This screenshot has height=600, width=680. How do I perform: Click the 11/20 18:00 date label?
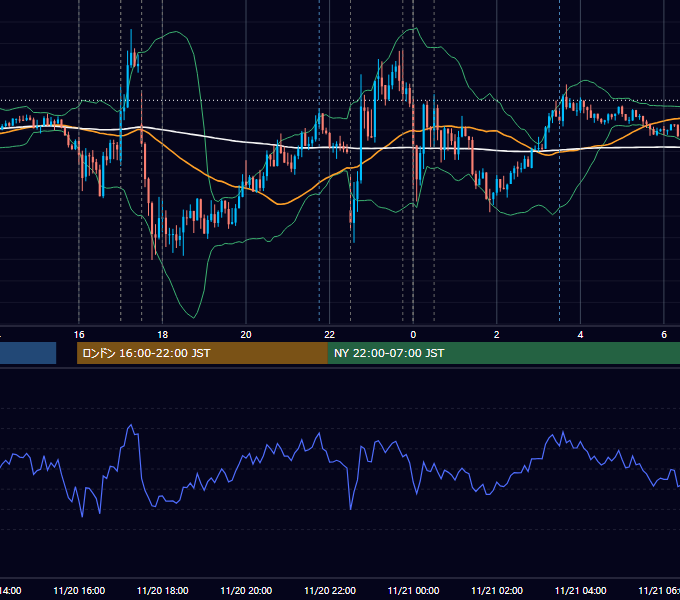pos(163,591)
